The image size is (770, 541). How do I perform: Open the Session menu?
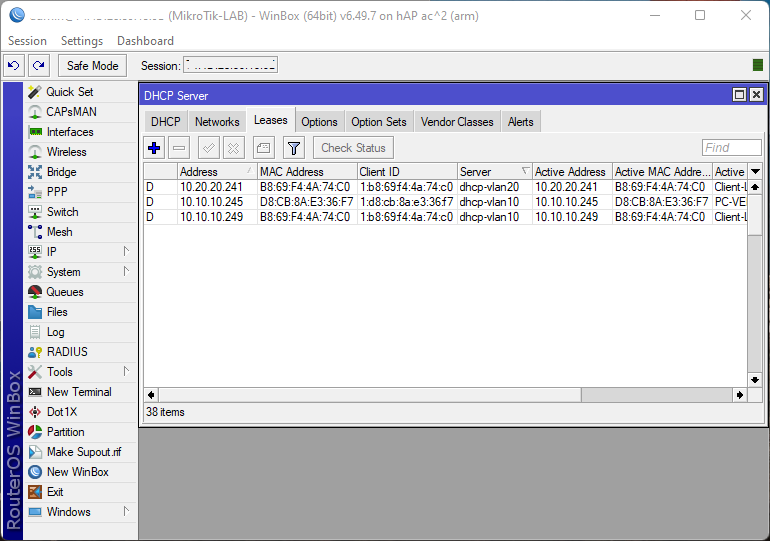[x=28, y=41]
